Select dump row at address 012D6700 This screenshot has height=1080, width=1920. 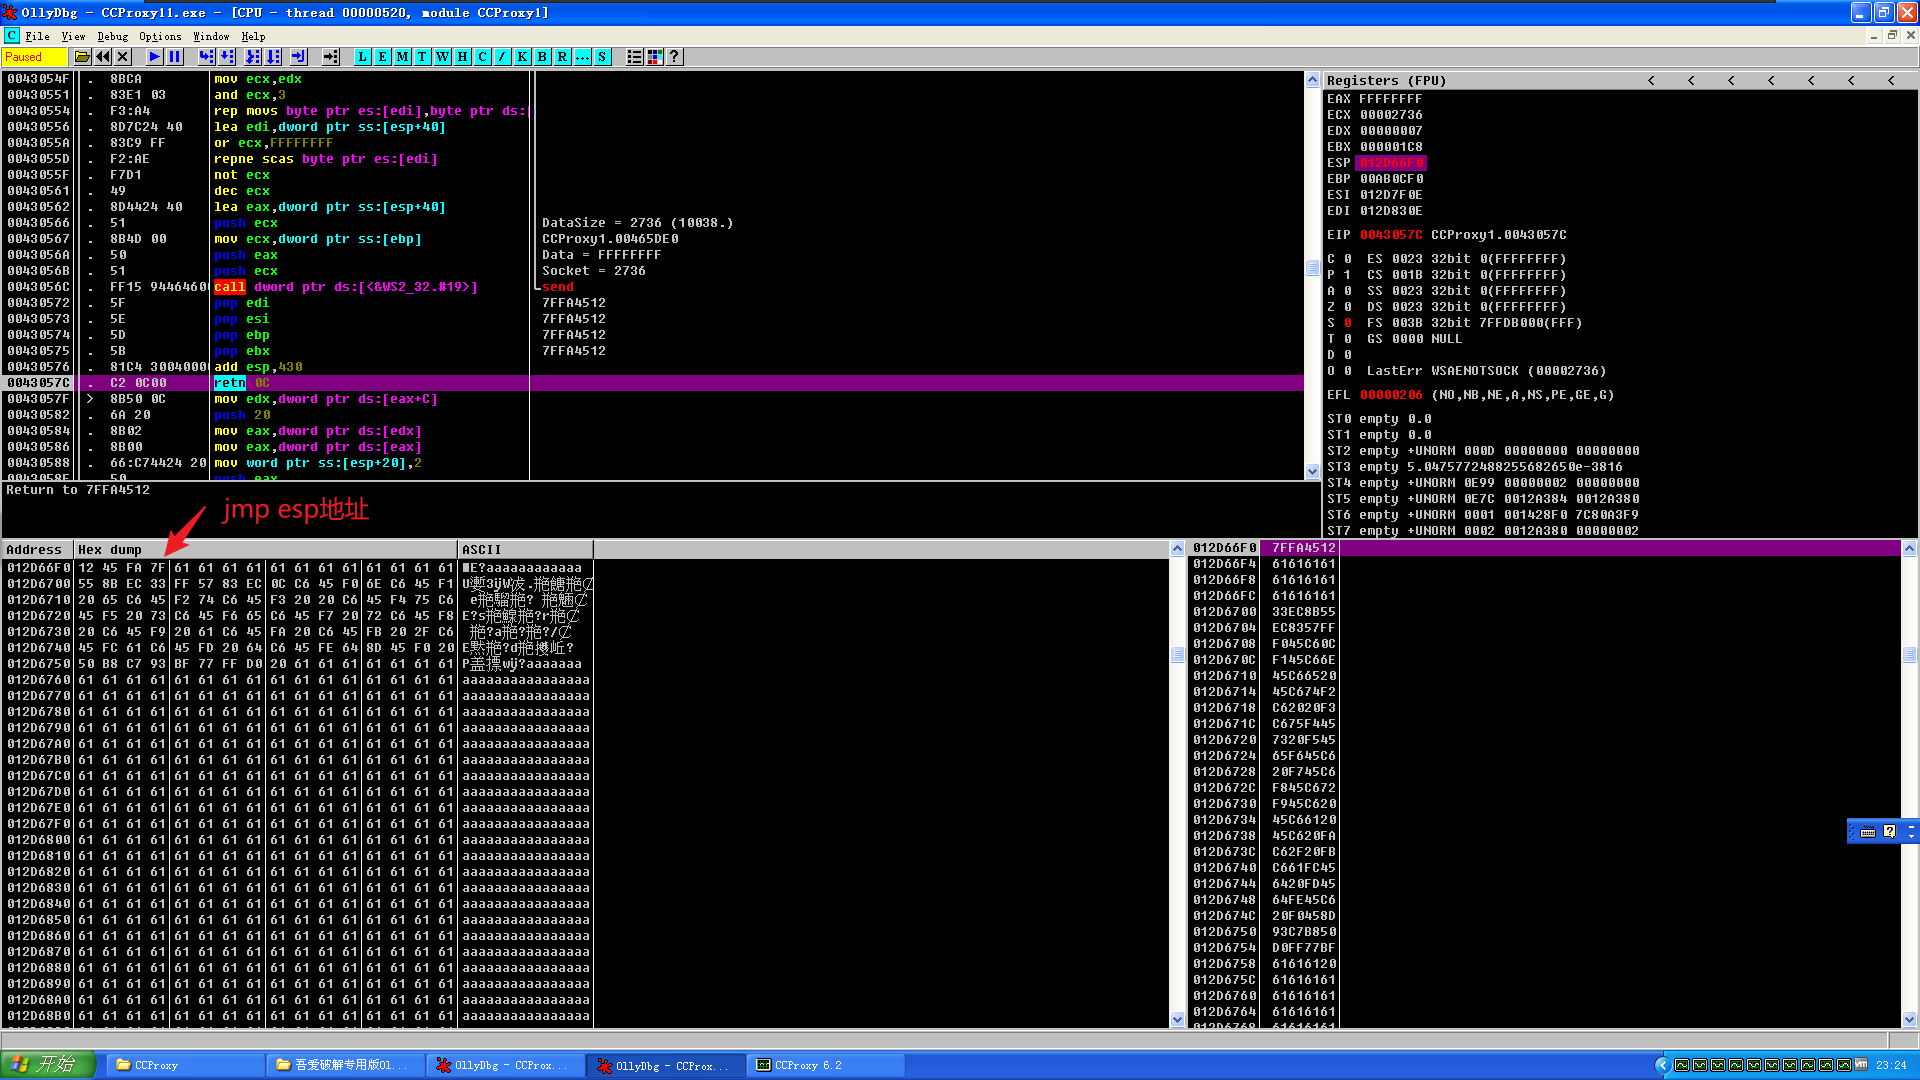(x=298, y=584)
